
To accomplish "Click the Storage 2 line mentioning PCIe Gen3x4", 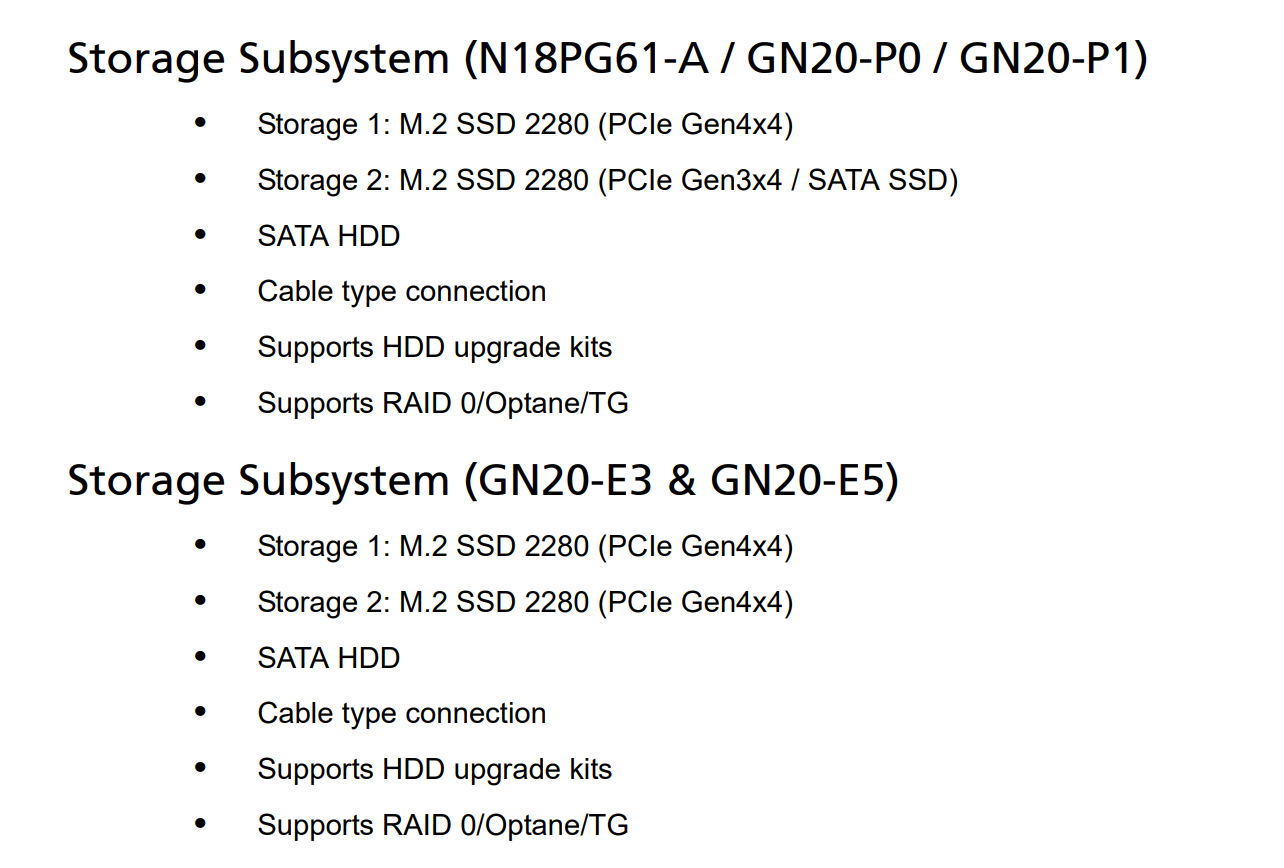I will point(607,180).
